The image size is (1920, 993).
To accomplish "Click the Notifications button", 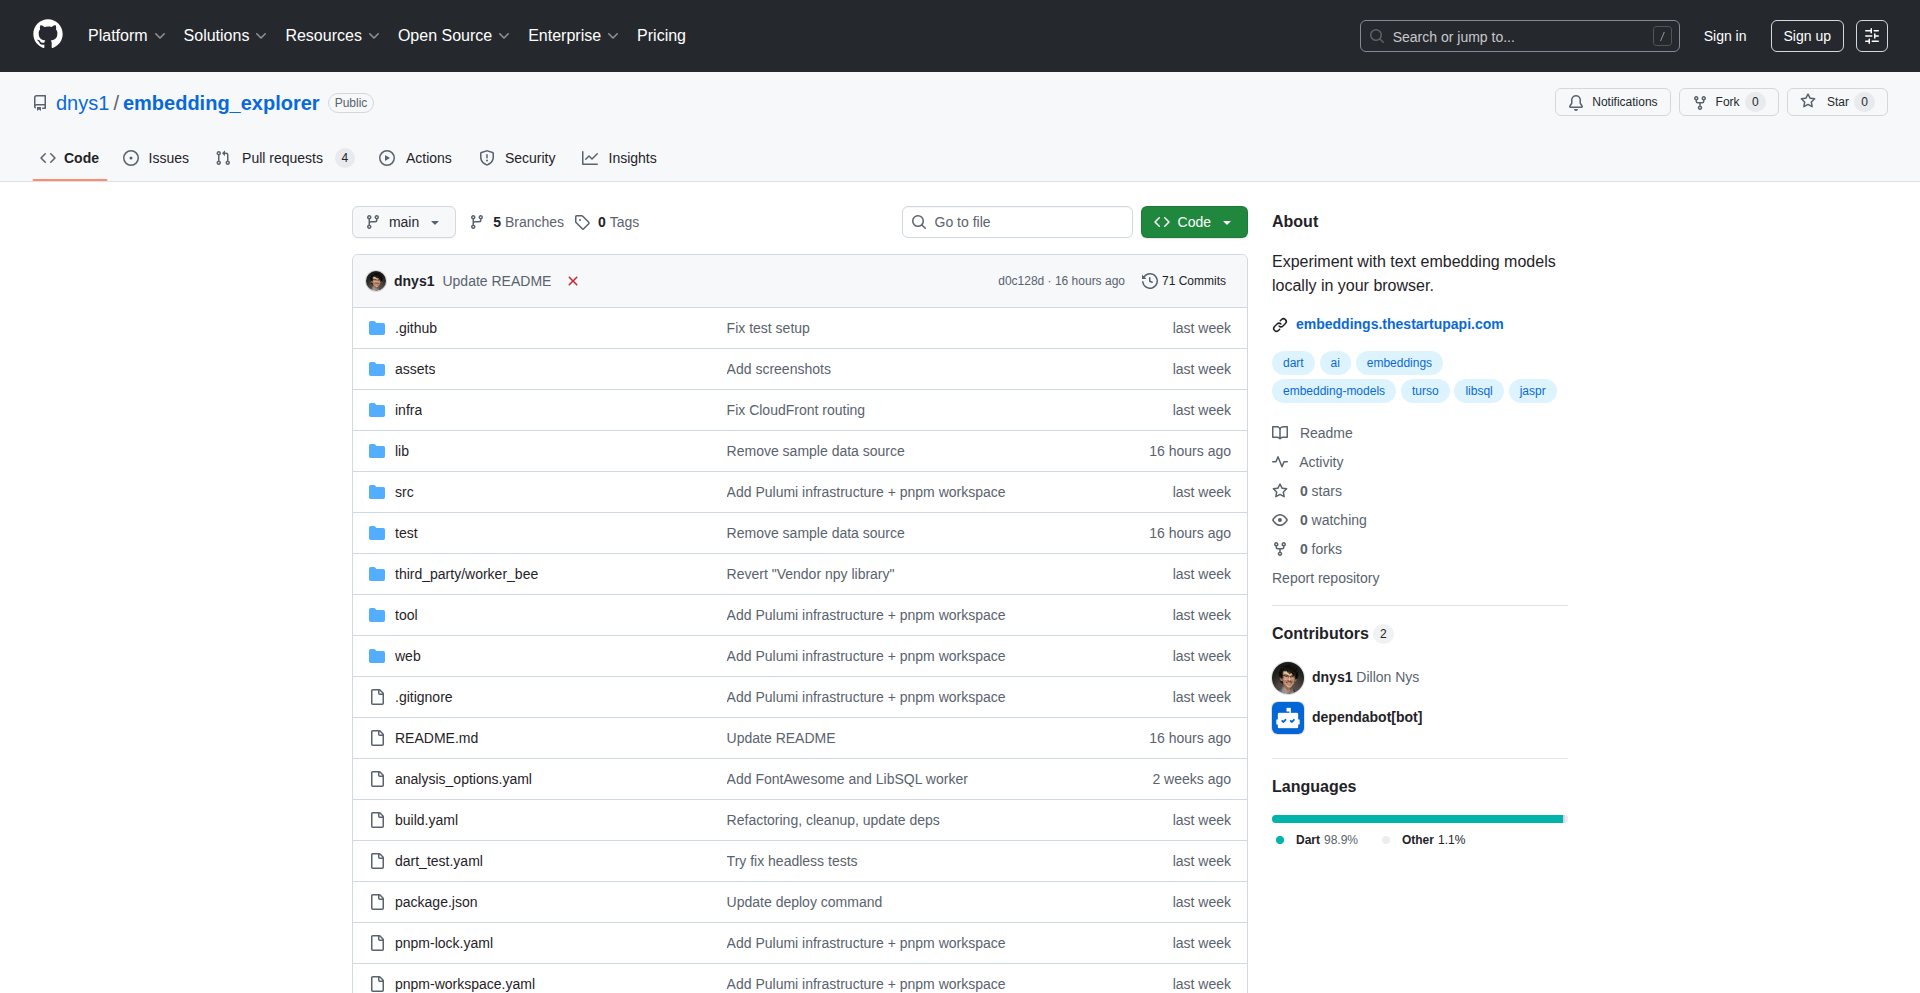I will (1613, 102).
